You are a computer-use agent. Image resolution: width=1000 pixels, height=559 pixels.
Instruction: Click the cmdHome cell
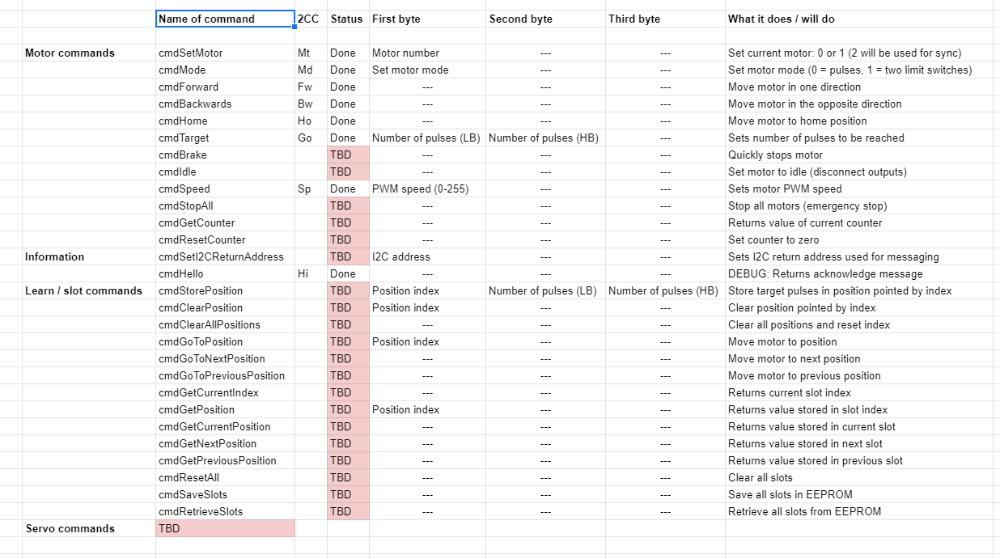(x=225, y=121)
